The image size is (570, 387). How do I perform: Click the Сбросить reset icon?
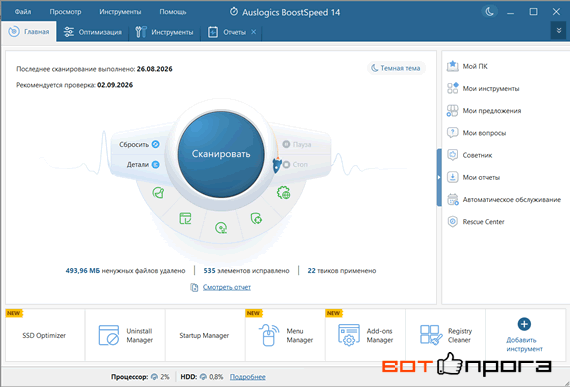click(x=156, y=144)
